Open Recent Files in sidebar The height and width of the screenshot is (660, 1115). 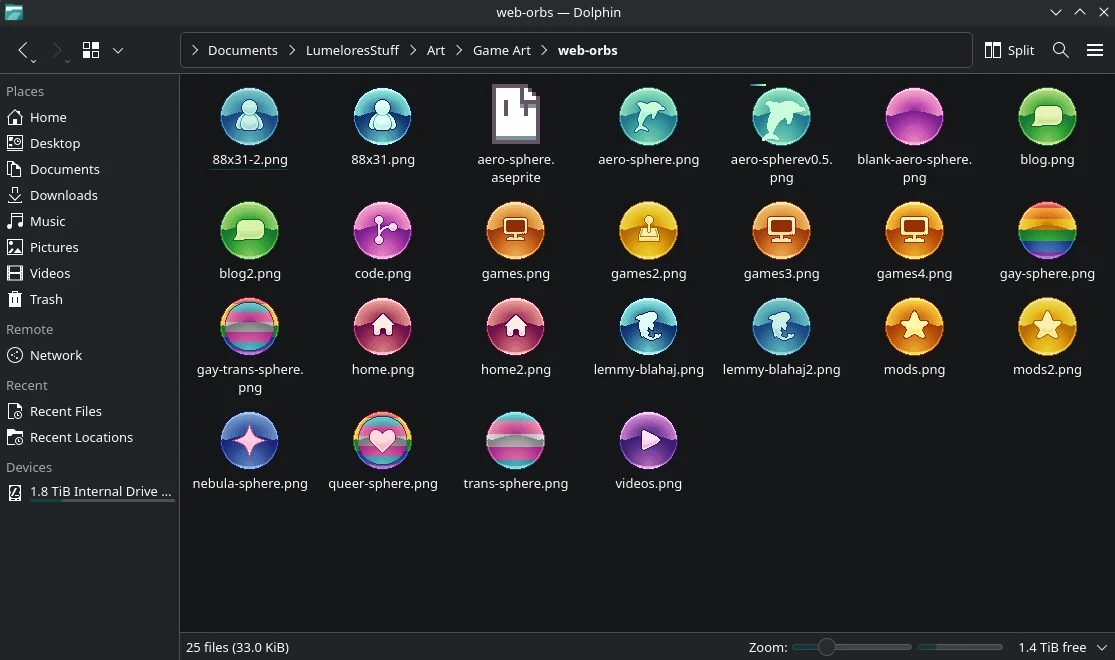[89, 411]
